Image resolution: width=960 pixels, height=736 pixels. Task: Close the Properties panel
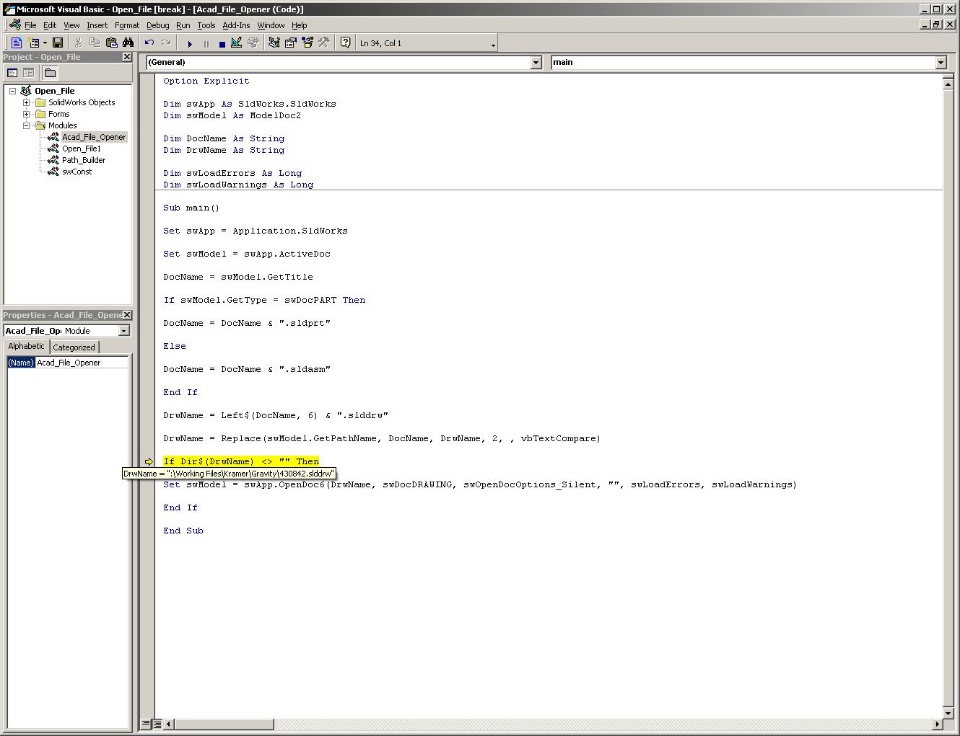point(127,315)
